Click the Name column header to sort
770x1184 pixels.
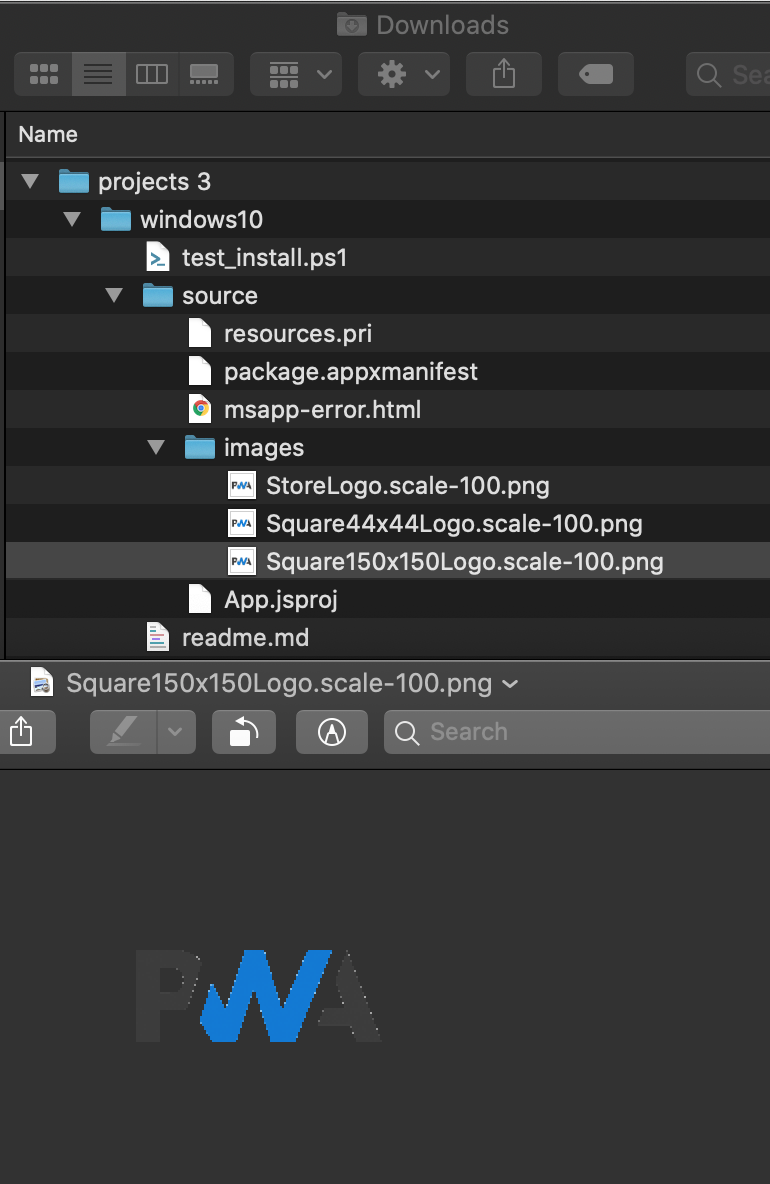tap(47, 134)
